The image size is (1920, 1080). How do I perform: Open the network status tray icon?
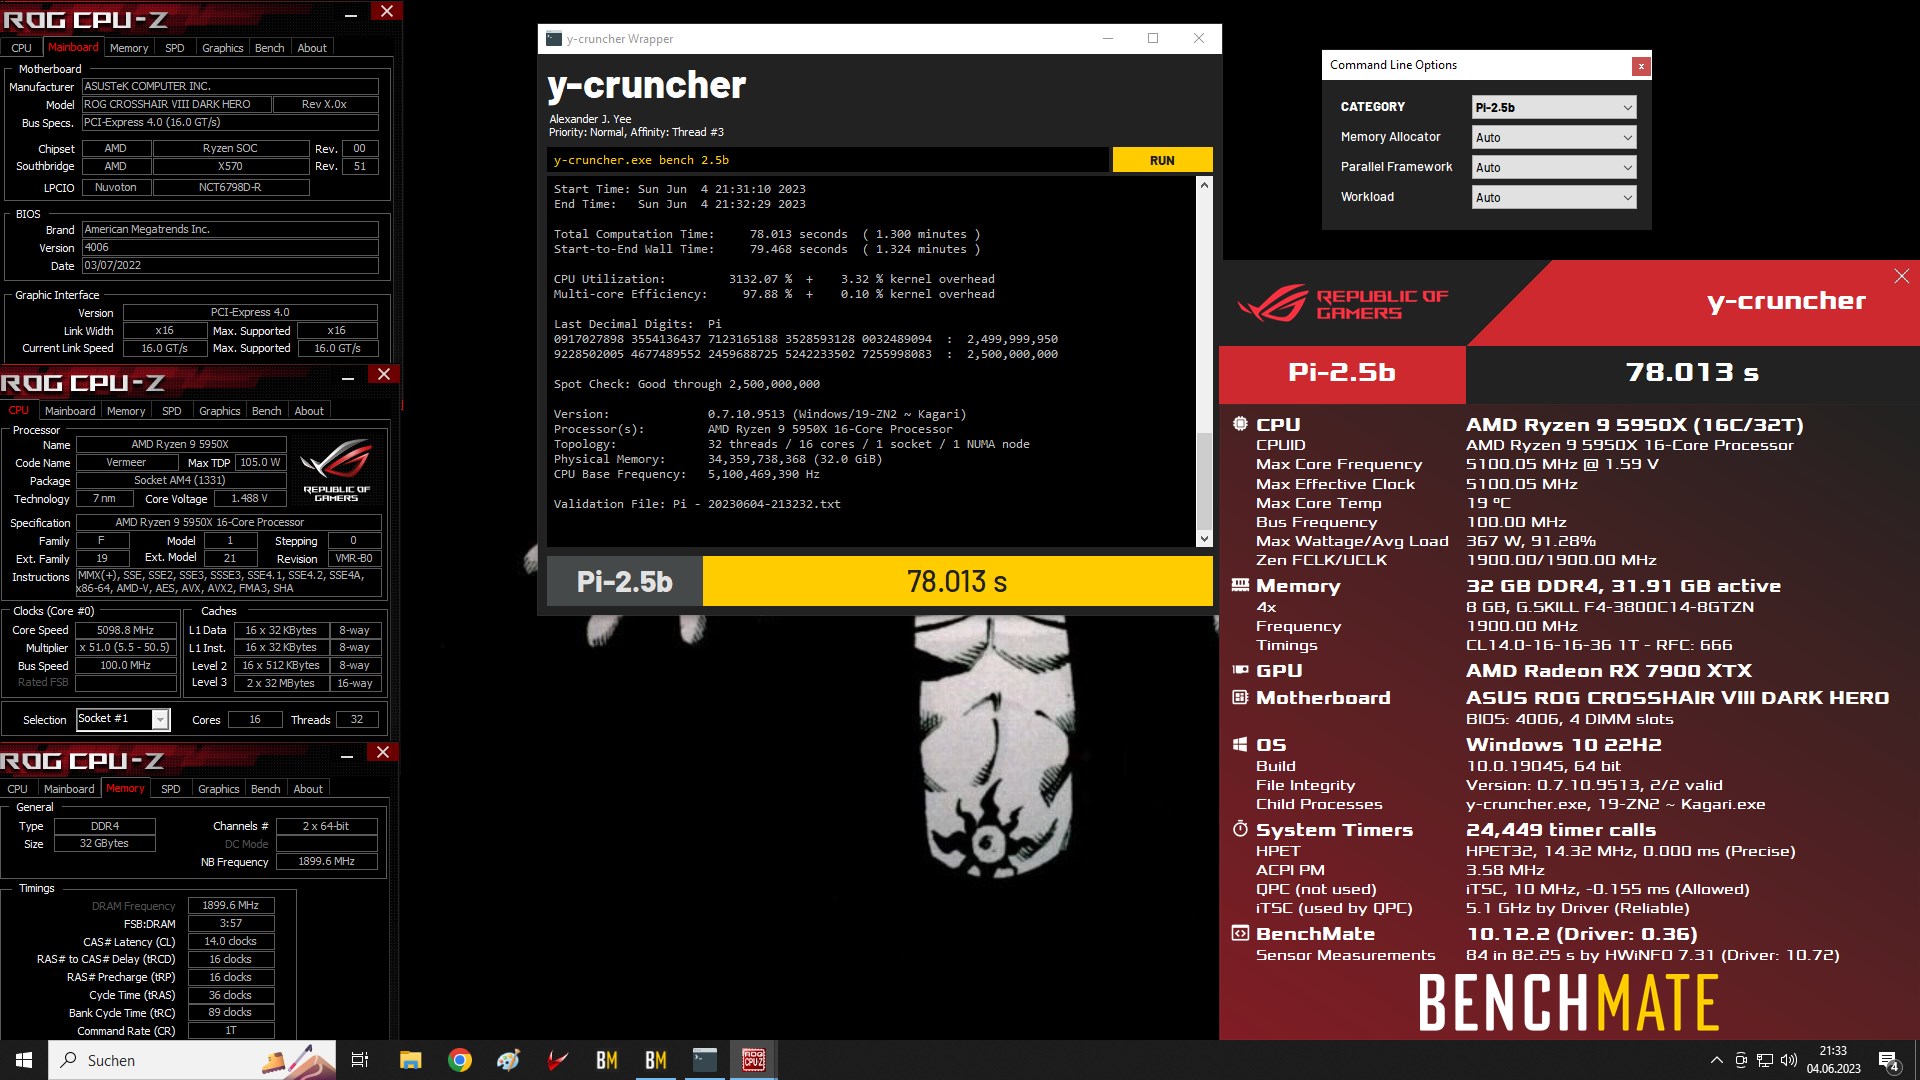coord(1765,1060)
